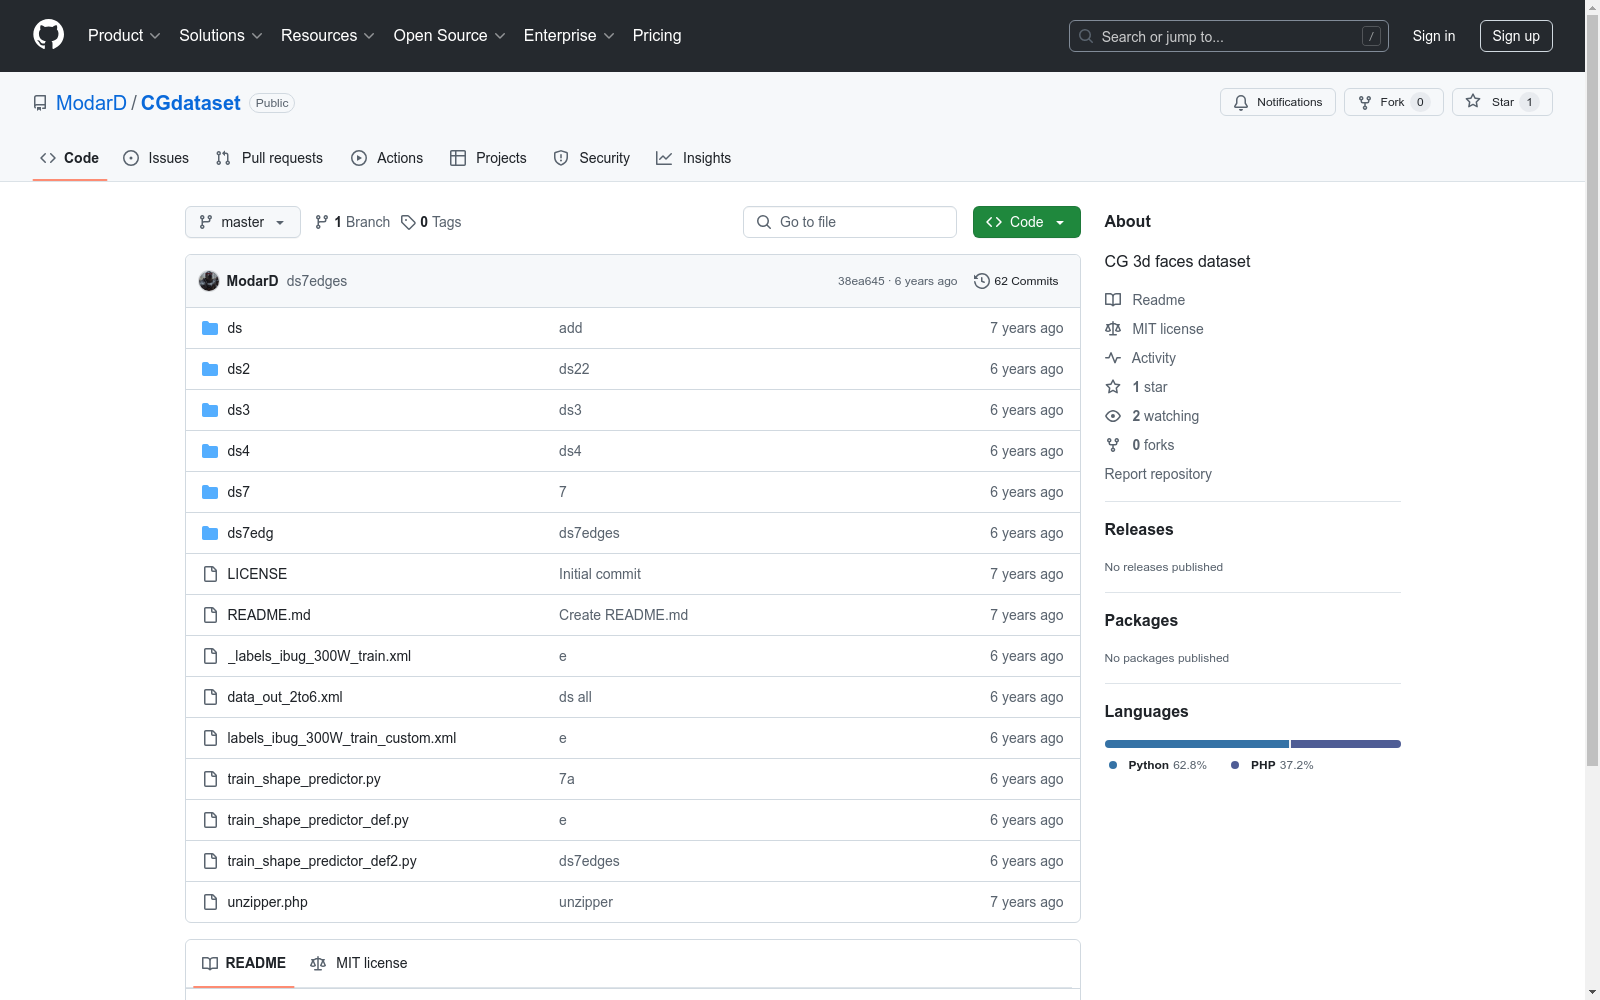Open commit hash 38ea645
This screenshot has height=1000, width=1600.
tap(861, 281)
